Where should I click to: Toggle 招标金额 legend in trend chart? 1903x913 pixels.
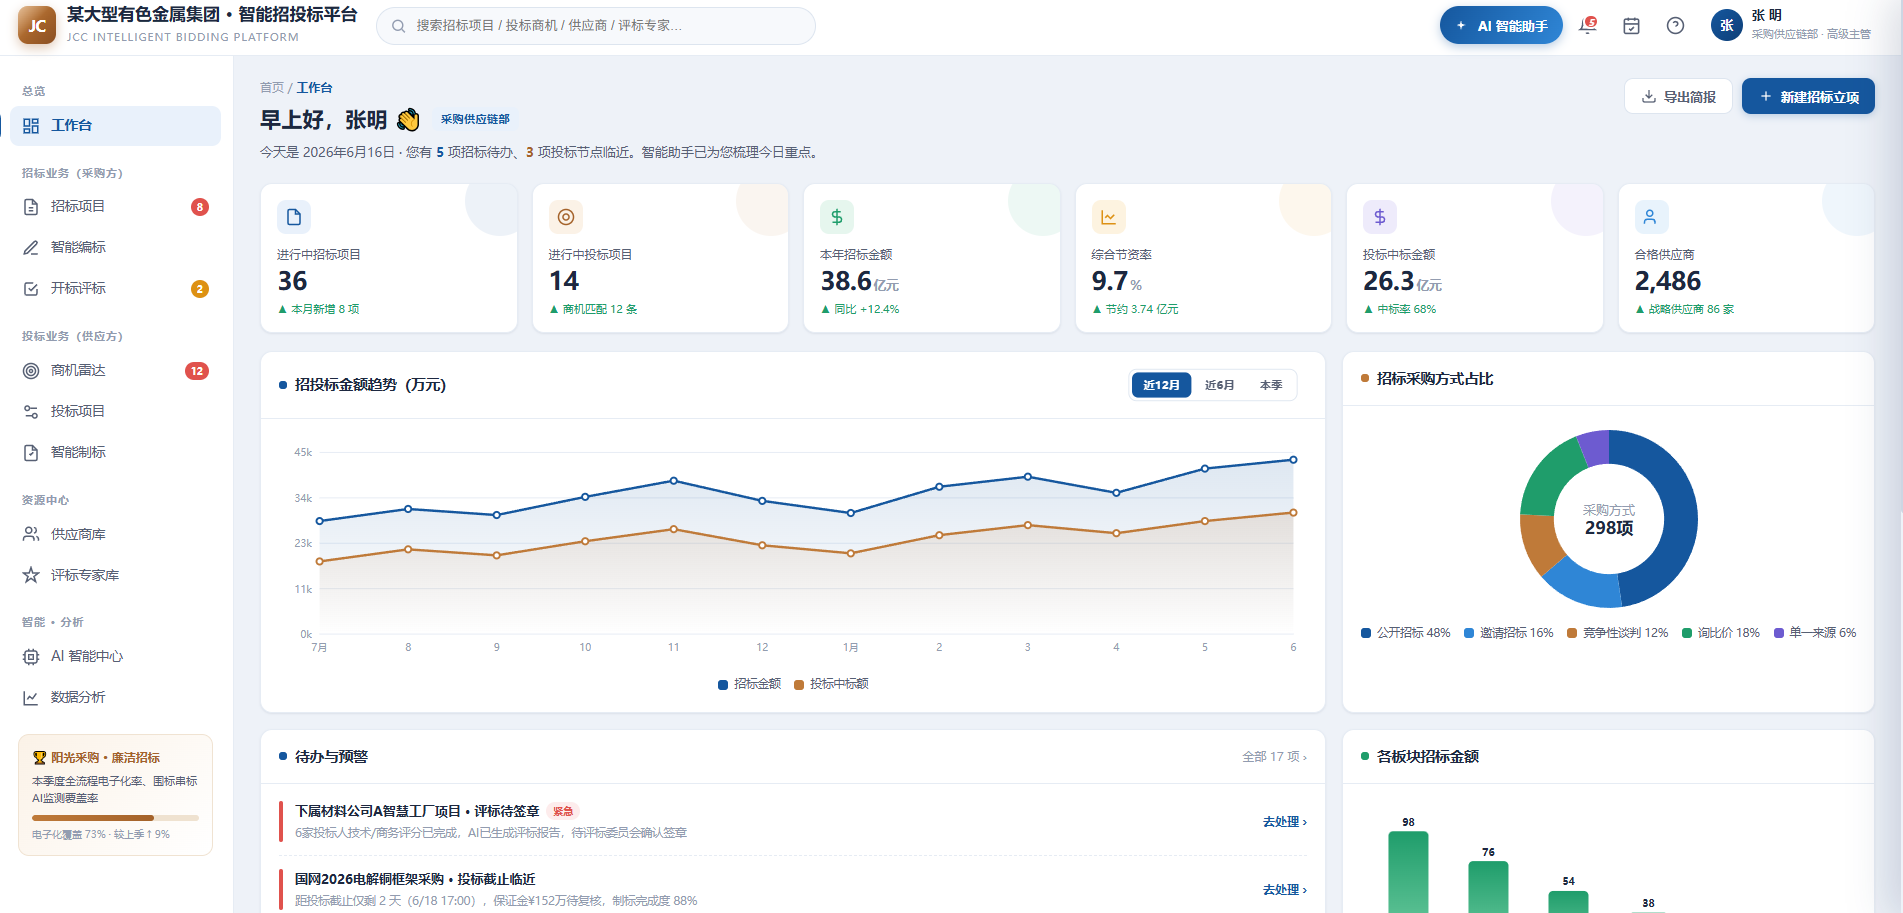(x=750, y=684)
